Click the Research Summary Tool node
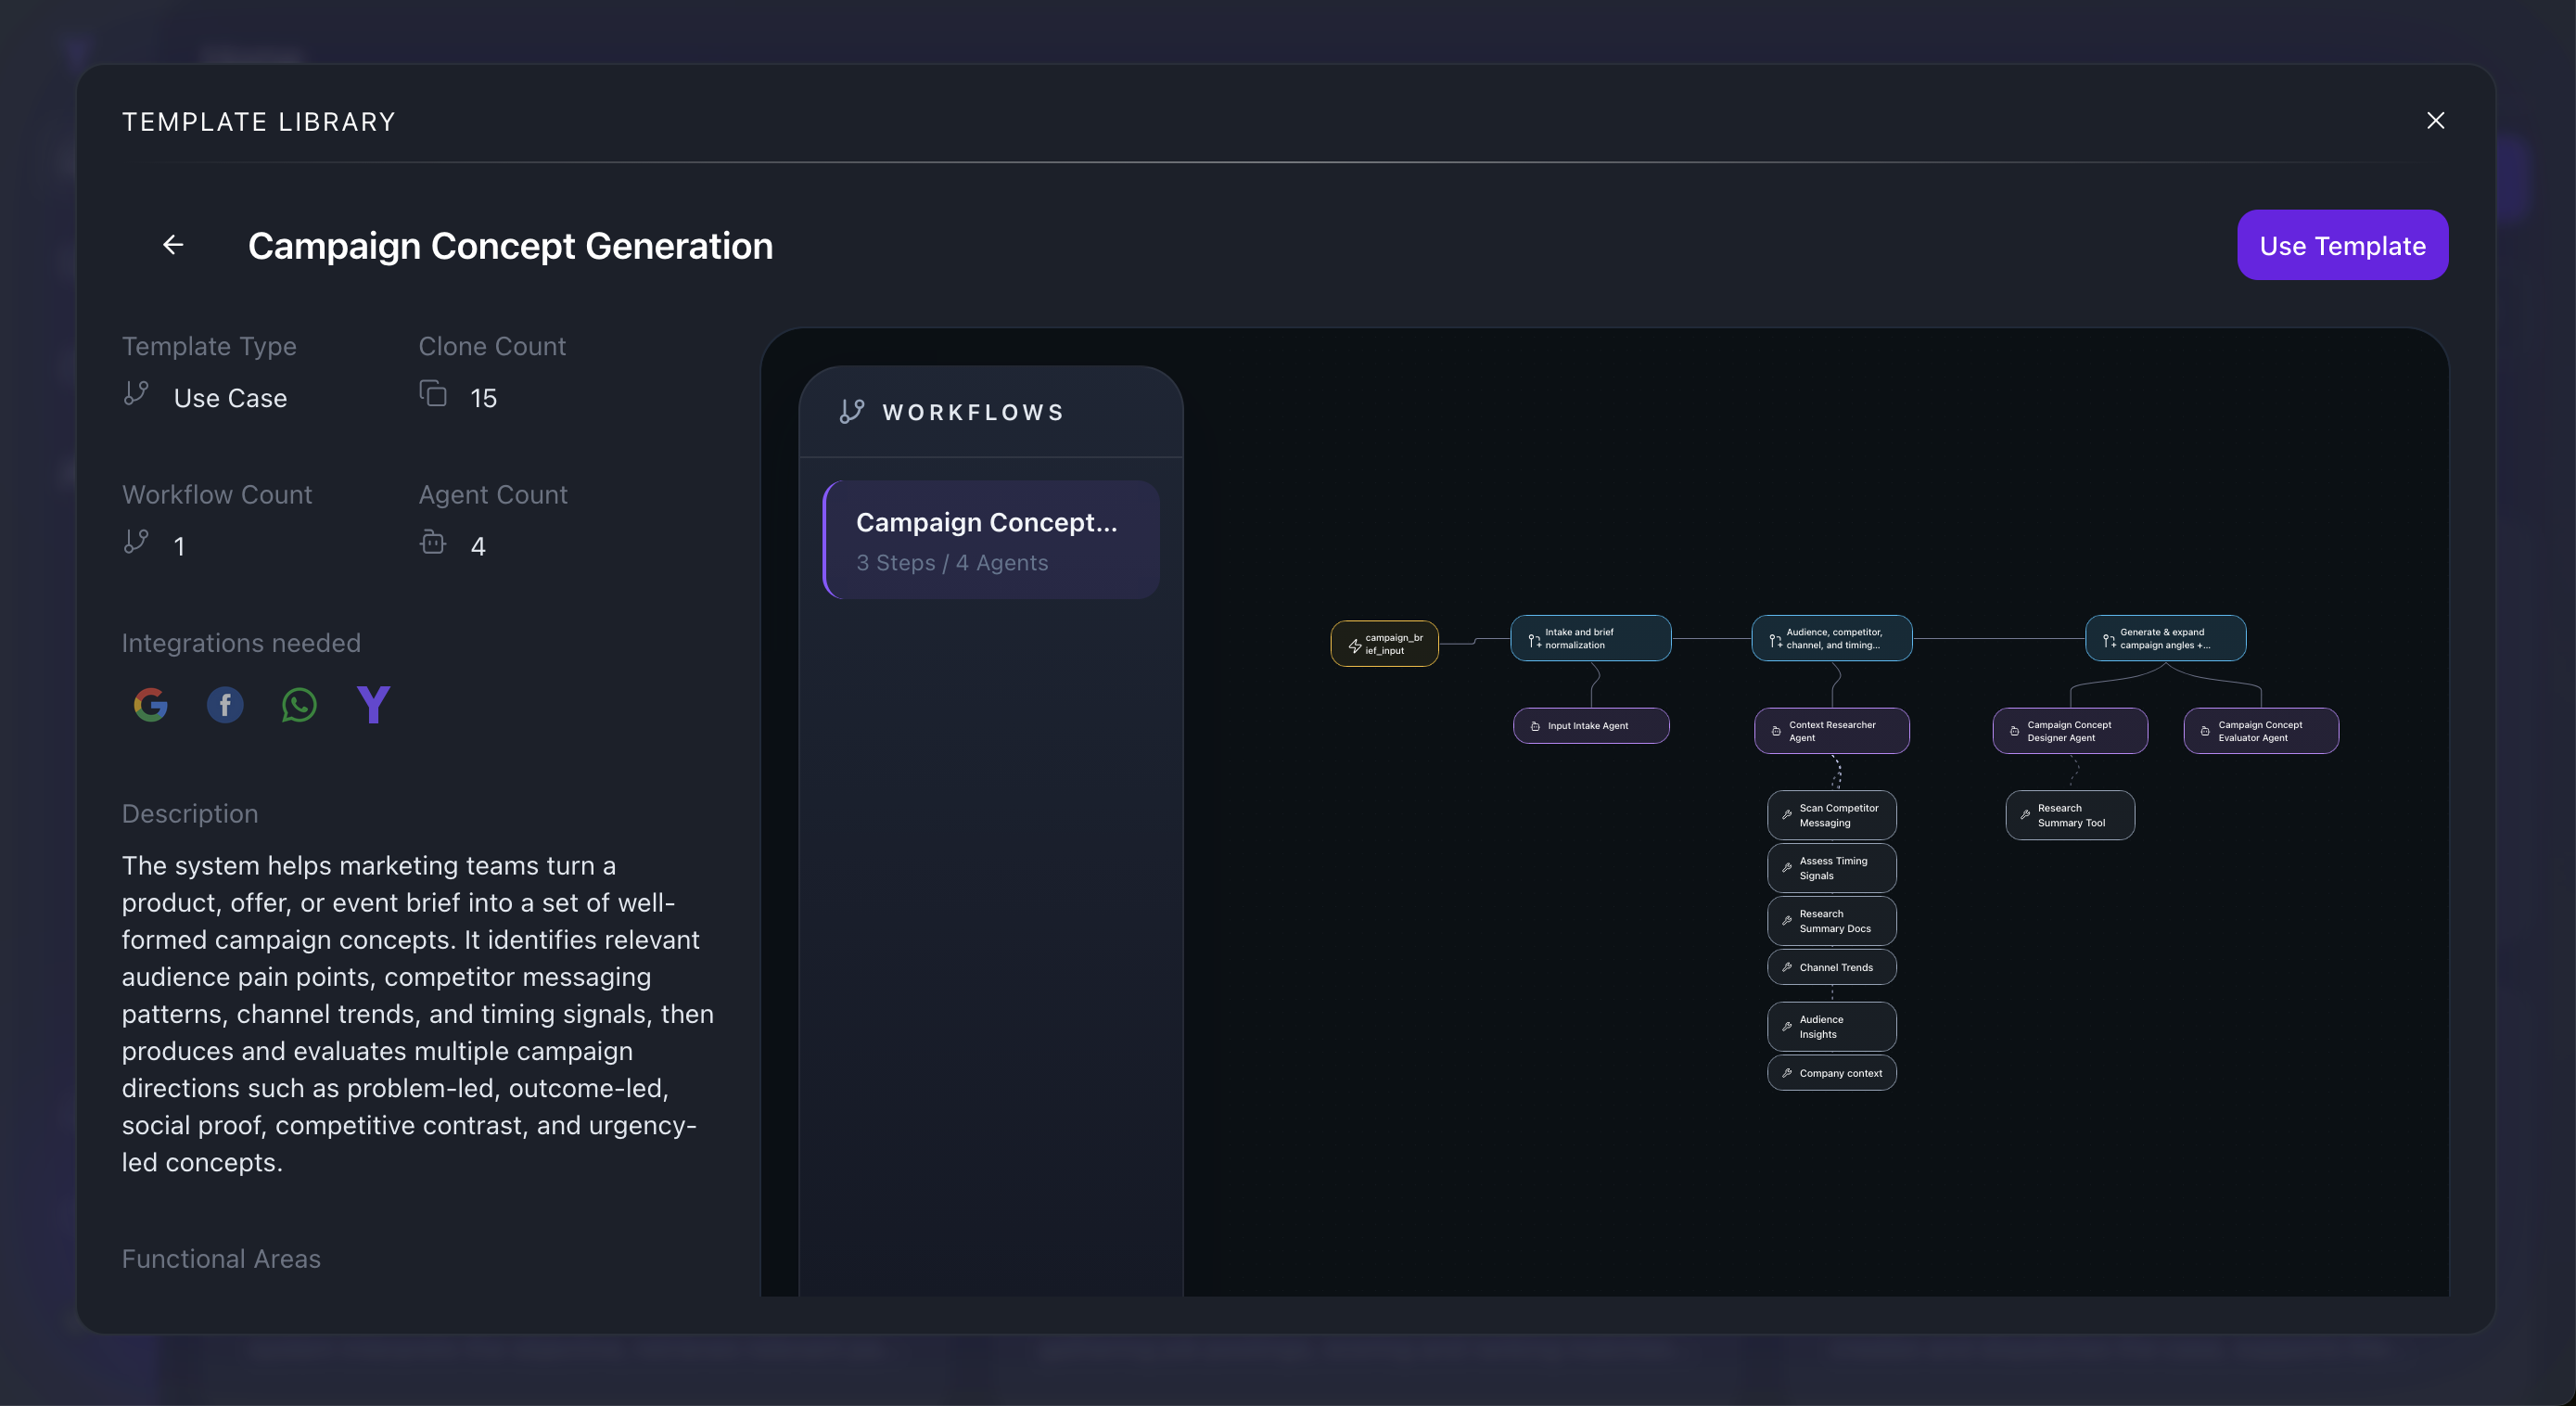The image size is (2576, 1406). (2070, 816)
